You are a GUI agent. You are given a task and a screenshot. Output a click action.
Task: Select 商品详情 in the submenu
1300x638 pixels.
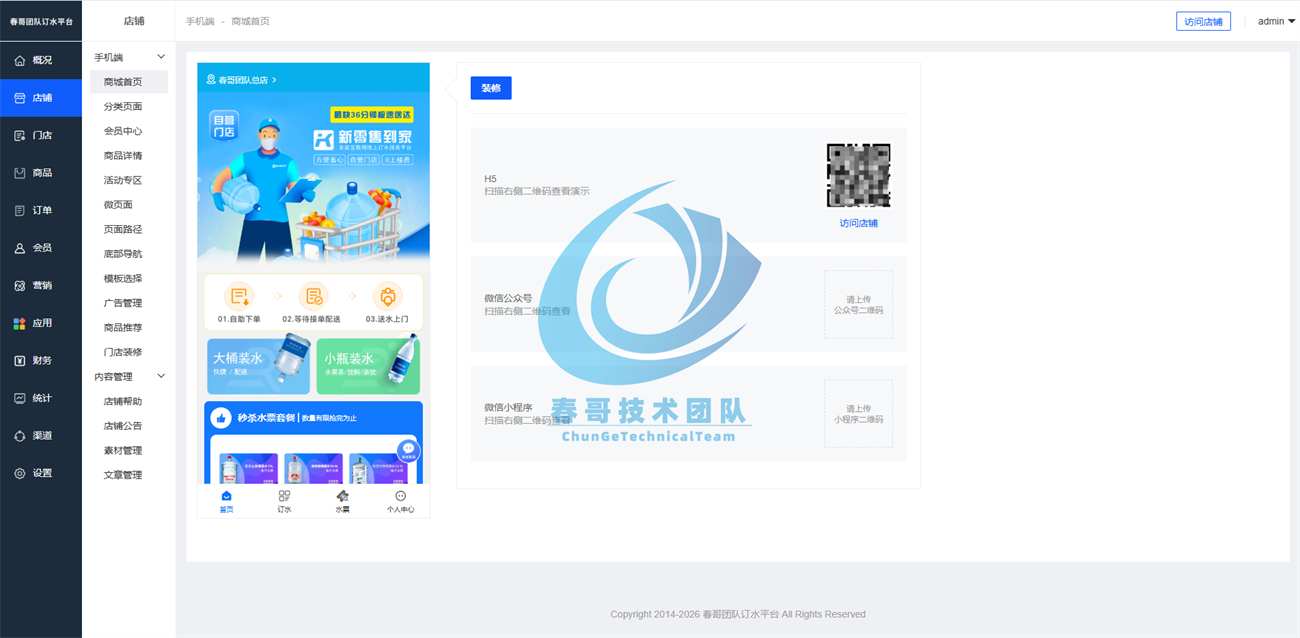pos(123,155)
